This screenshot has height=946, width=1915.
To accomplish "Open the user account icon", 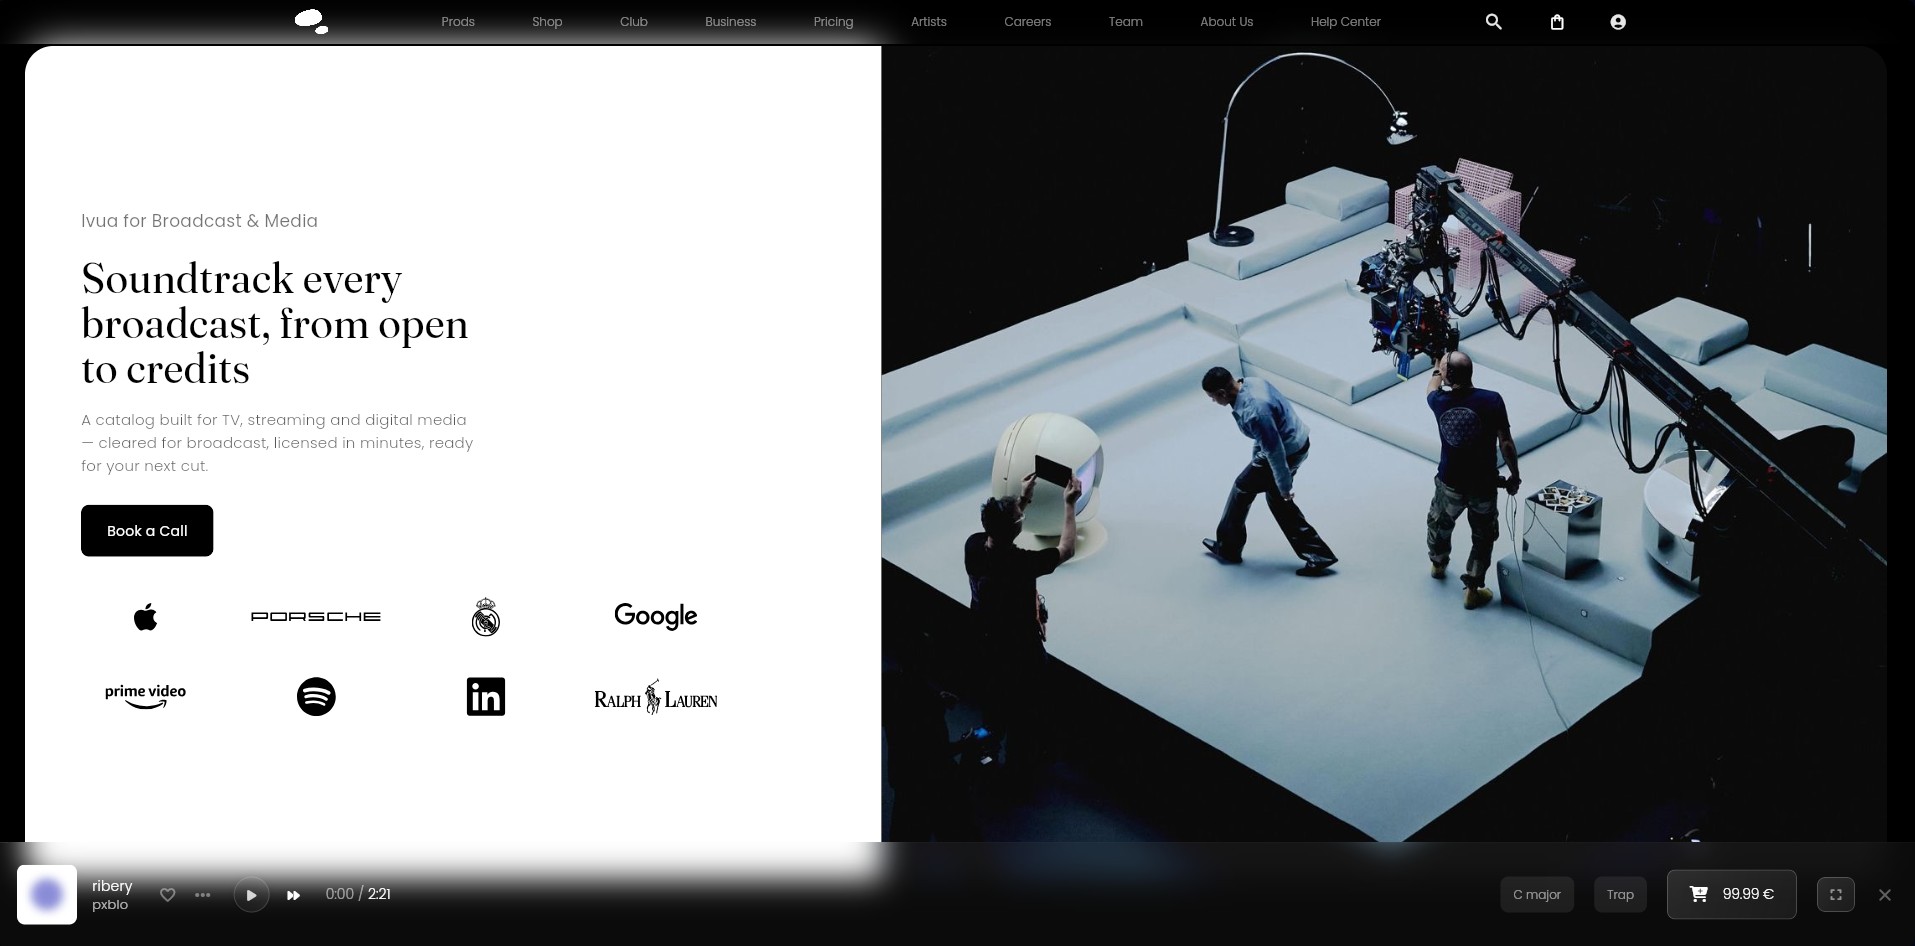I will [x=1618, y=22].
